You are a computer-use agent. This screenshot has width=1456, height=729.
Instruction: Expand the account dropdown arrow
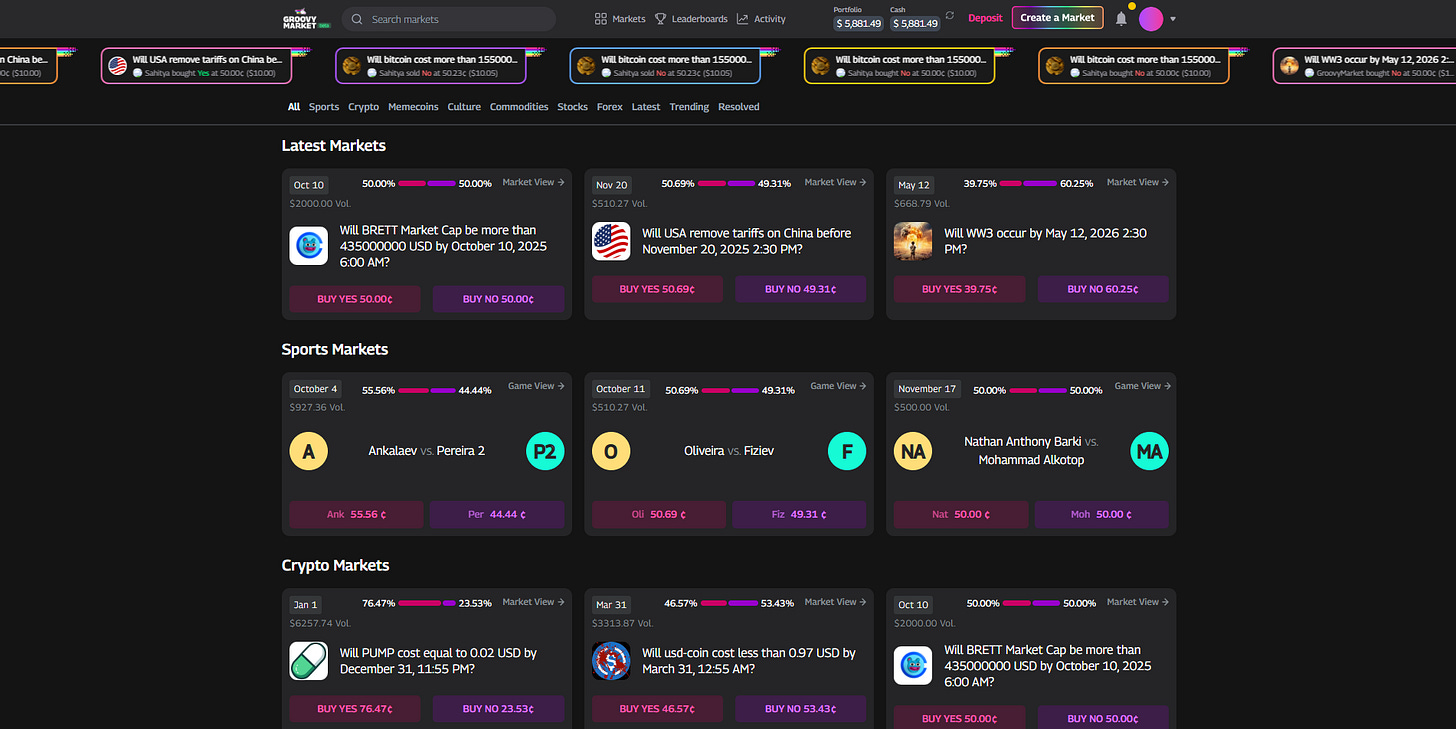1173,19
